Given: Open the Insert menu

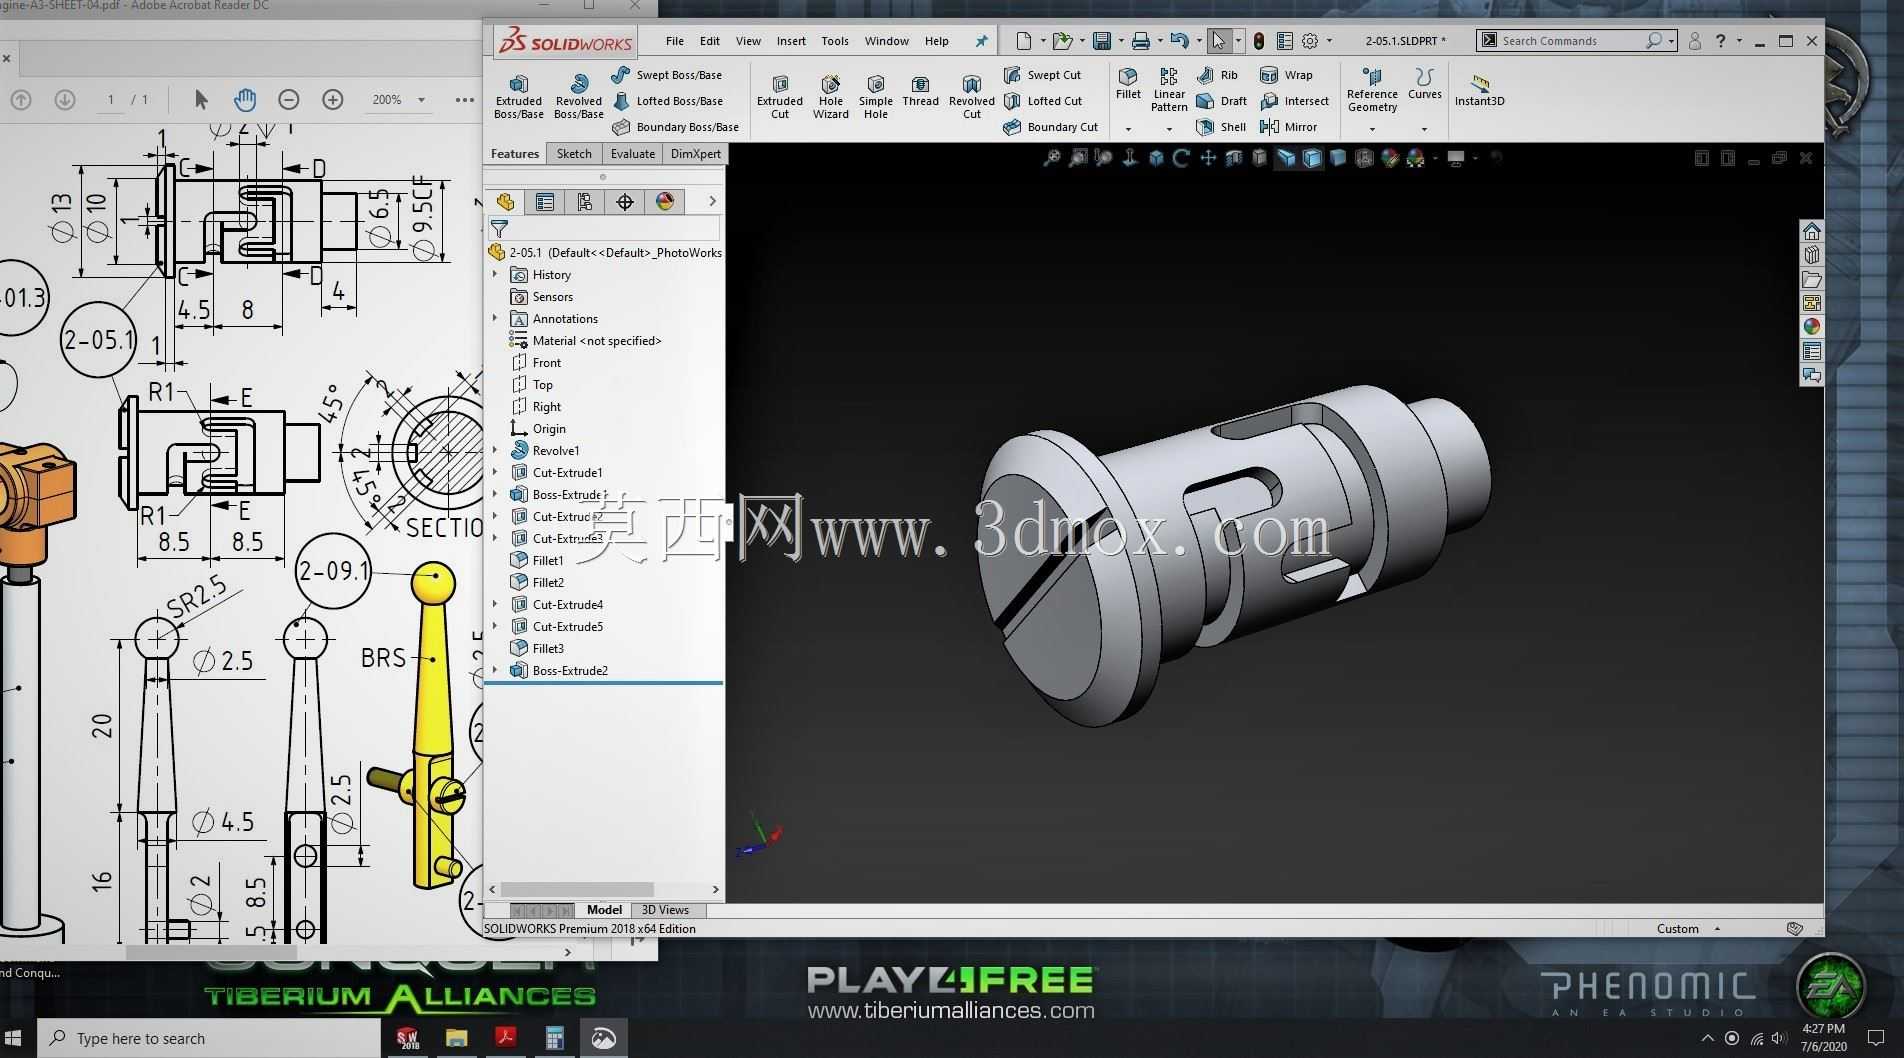Looking at the screenshot, I should click(791, 41).
